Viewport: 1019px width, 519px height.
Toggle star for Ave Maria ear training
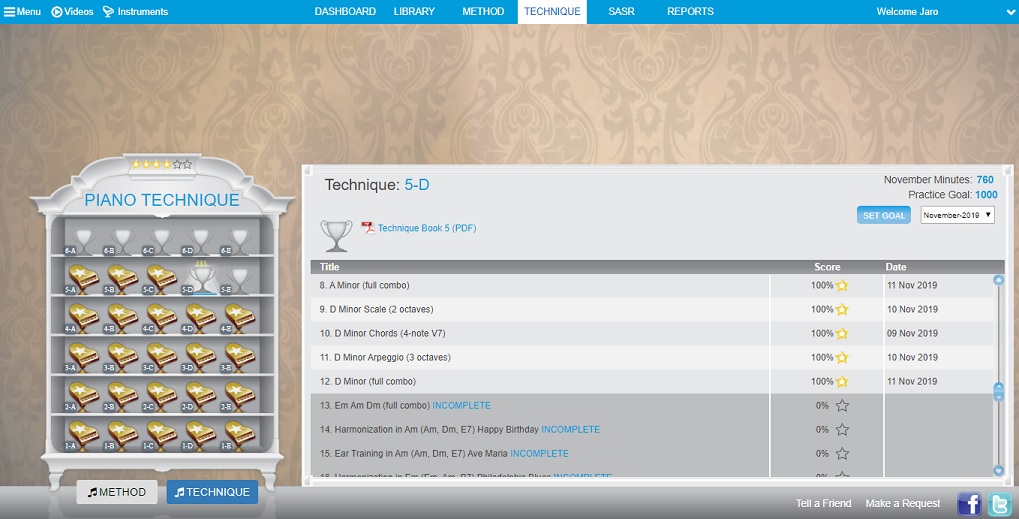[x=842, y=453]
